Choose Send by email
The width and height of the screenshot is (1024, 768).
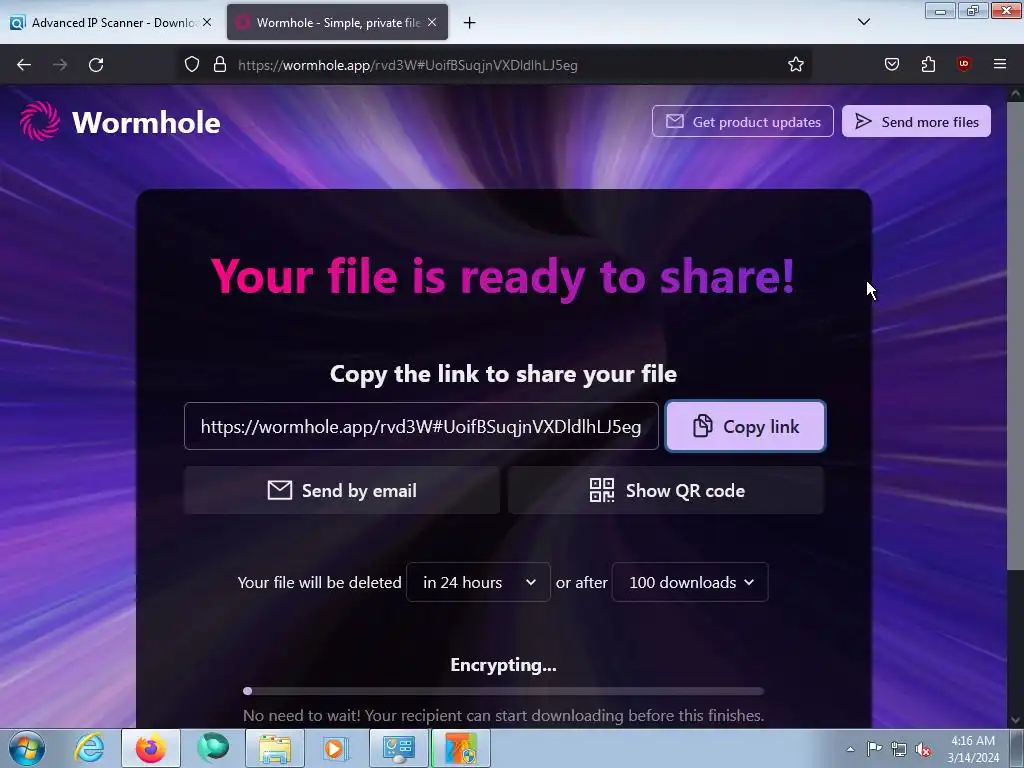342,490
